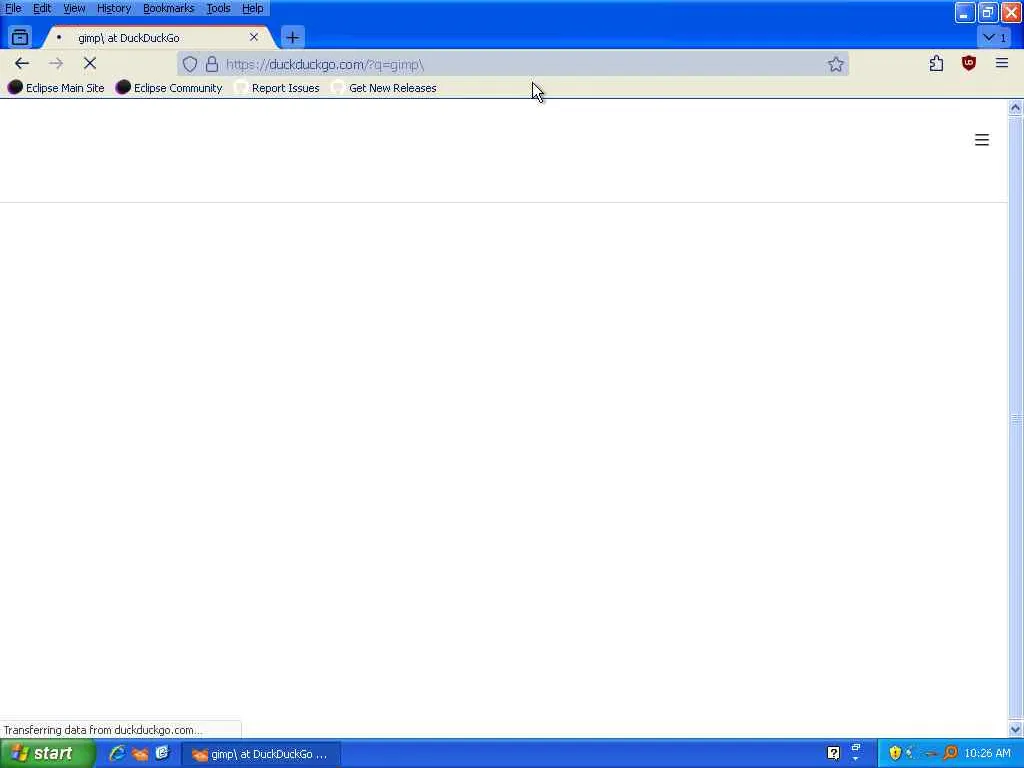Screen dimensions: 1024x768
Task: Click the padlock site security icon
Action: point(212,64)
